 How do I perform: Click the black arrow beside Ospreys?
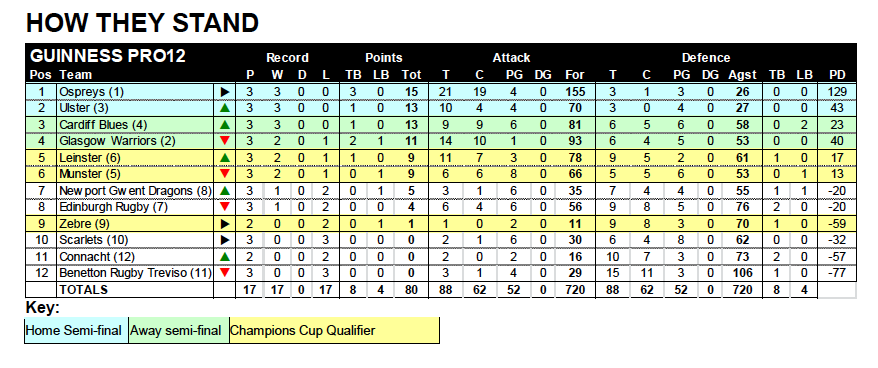pyautogui.click(x=225, y=91)
